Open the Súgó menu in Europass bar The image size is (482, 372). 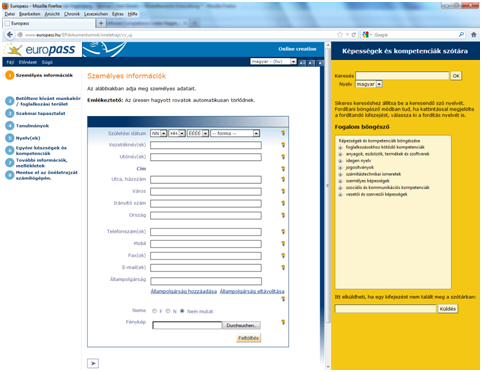47,62
